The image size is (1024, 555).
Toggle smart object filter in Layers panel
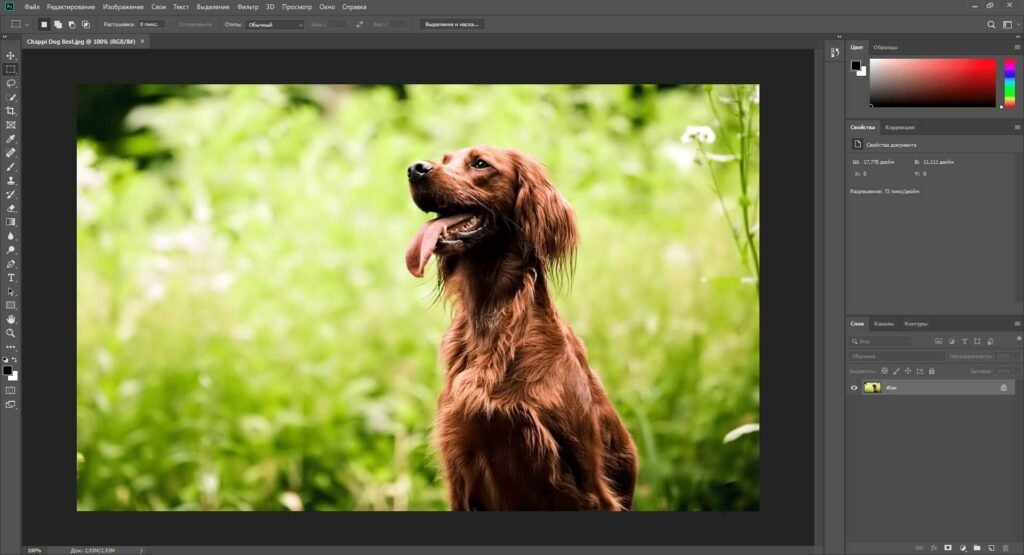point(991,341)
